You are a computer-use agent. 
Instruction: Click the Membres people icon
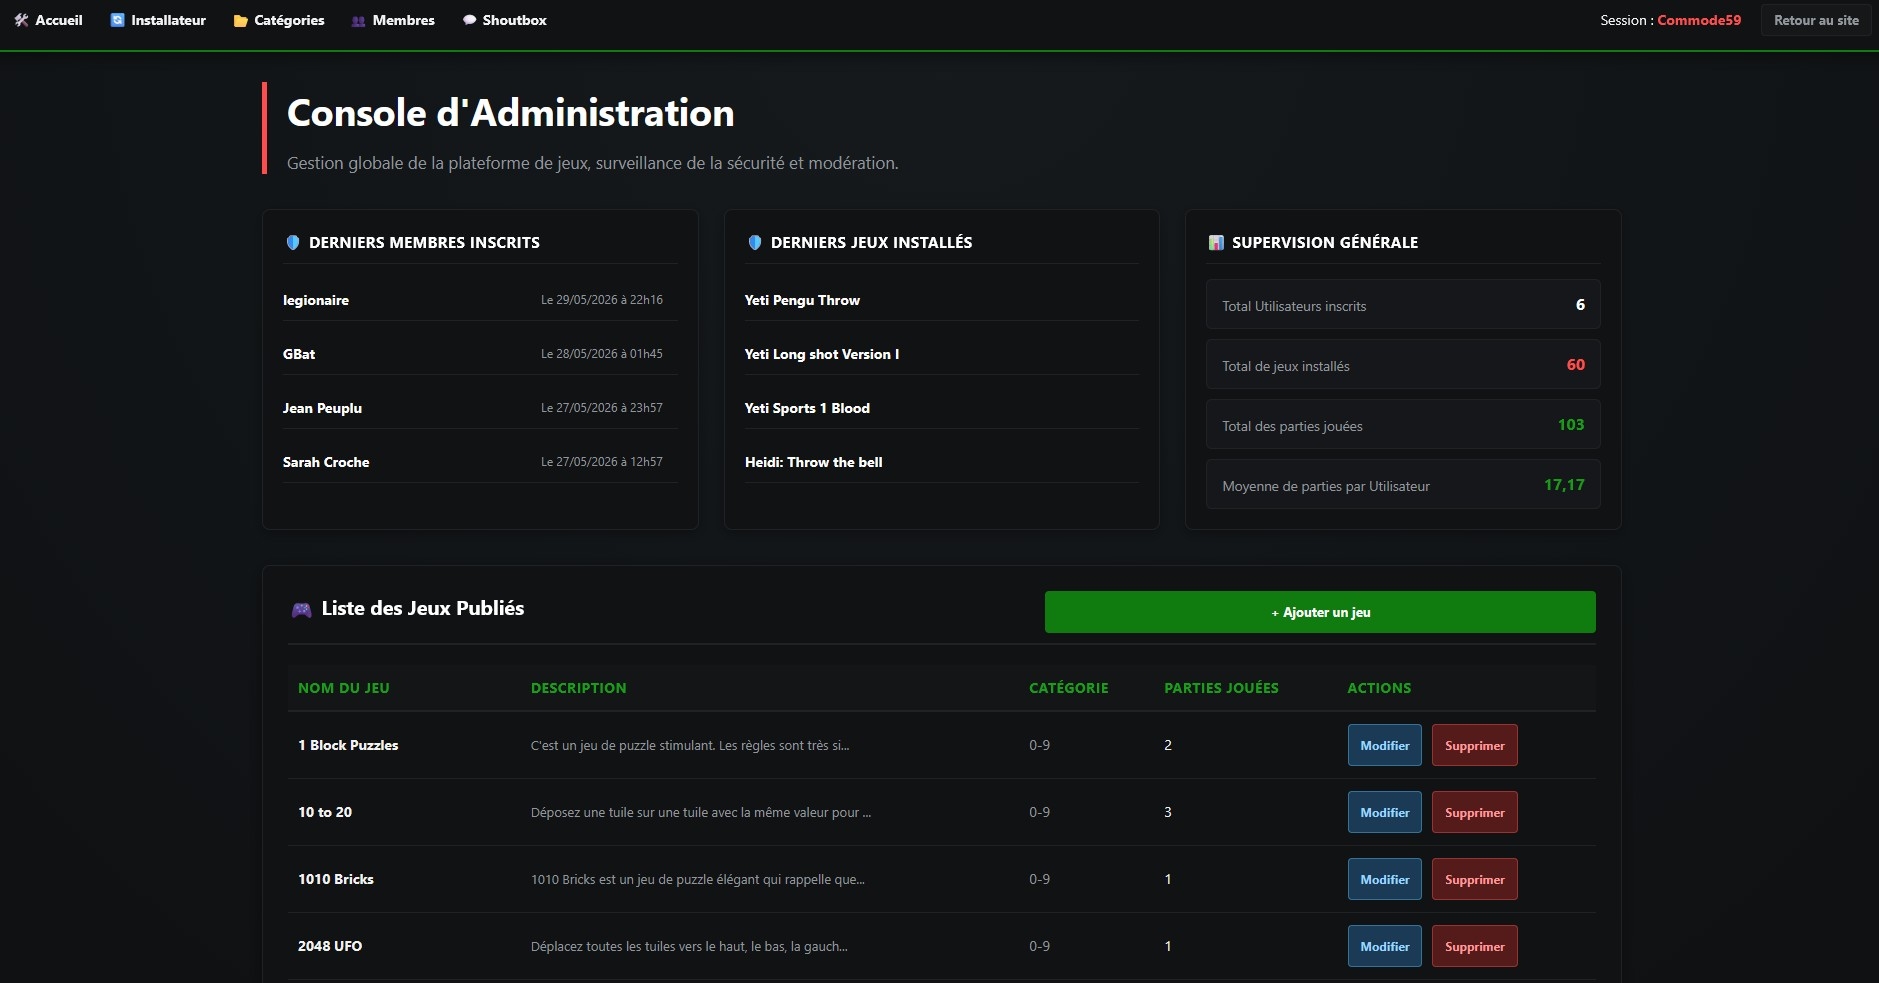(358, 21)
